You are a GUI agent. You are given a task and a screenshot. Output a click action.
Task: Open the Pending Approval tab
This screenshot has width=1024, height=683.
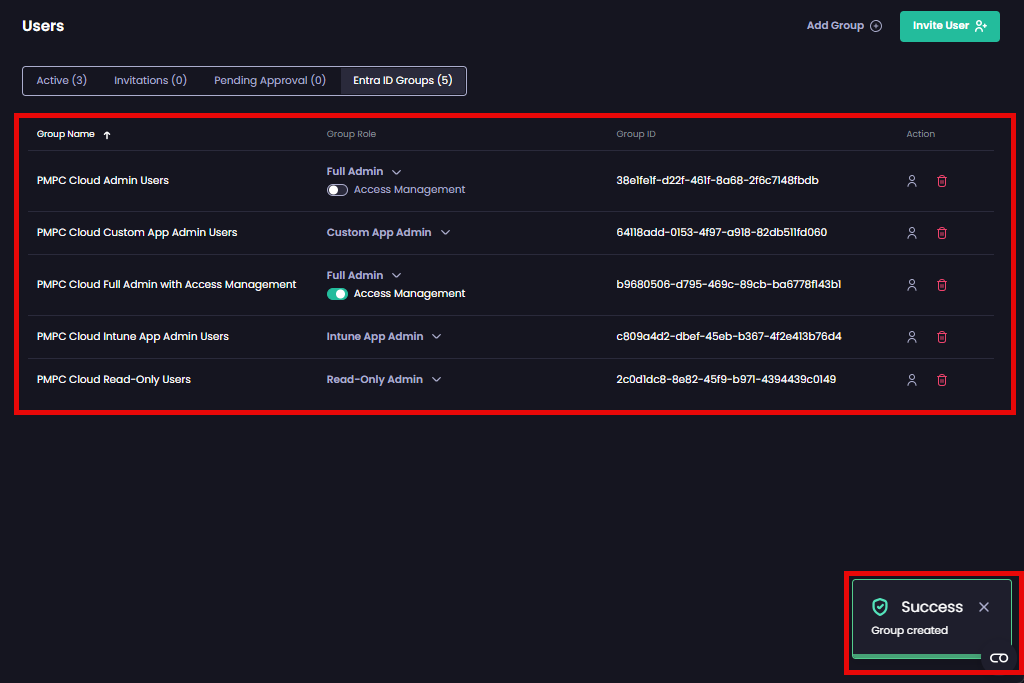coord(270,80)
